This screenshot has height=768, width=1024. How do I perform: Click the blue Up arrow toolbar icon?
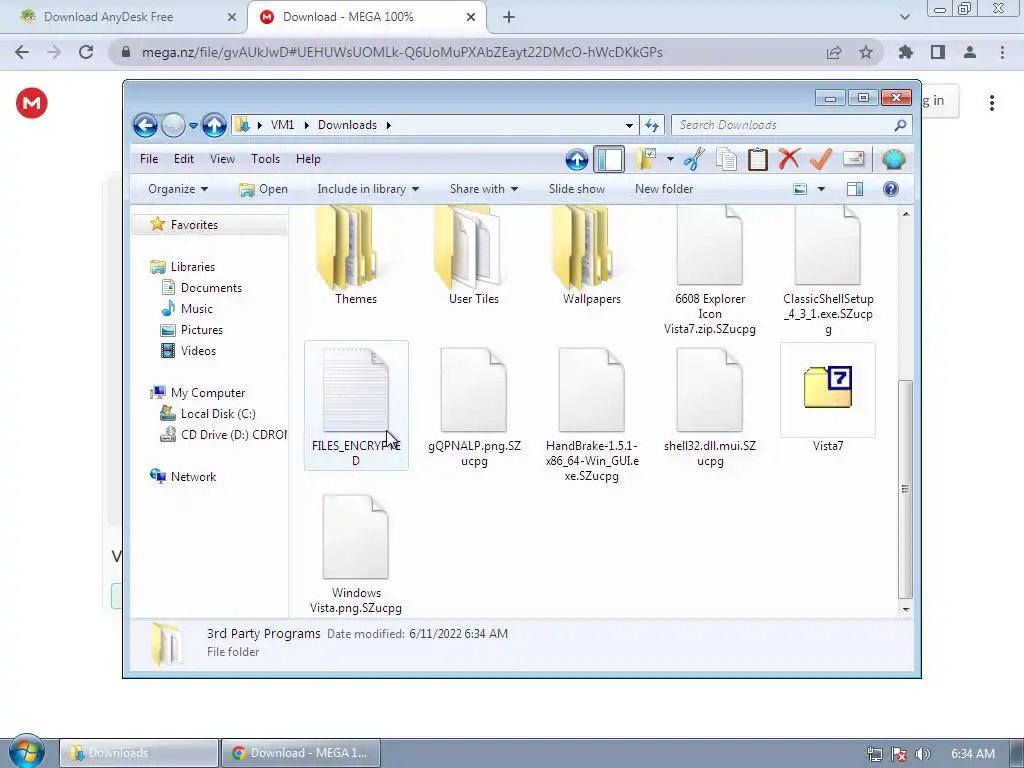pyautogui.click(x=577, y=159)
